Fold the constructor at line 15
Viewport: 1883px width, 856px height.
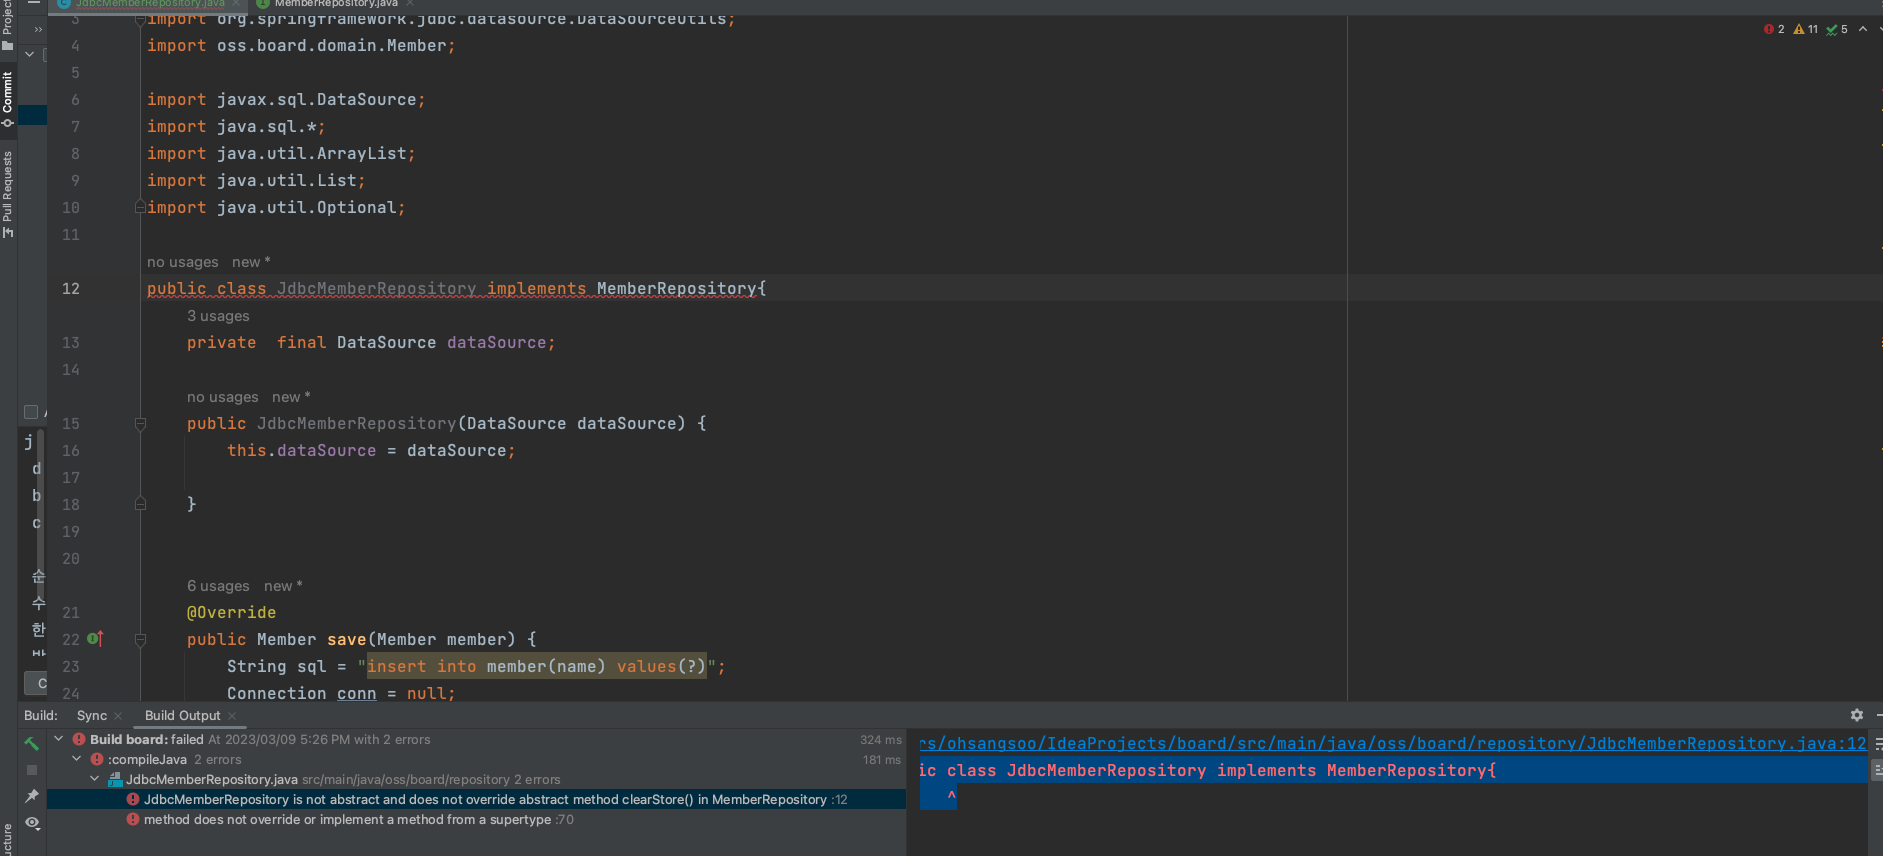140,424
